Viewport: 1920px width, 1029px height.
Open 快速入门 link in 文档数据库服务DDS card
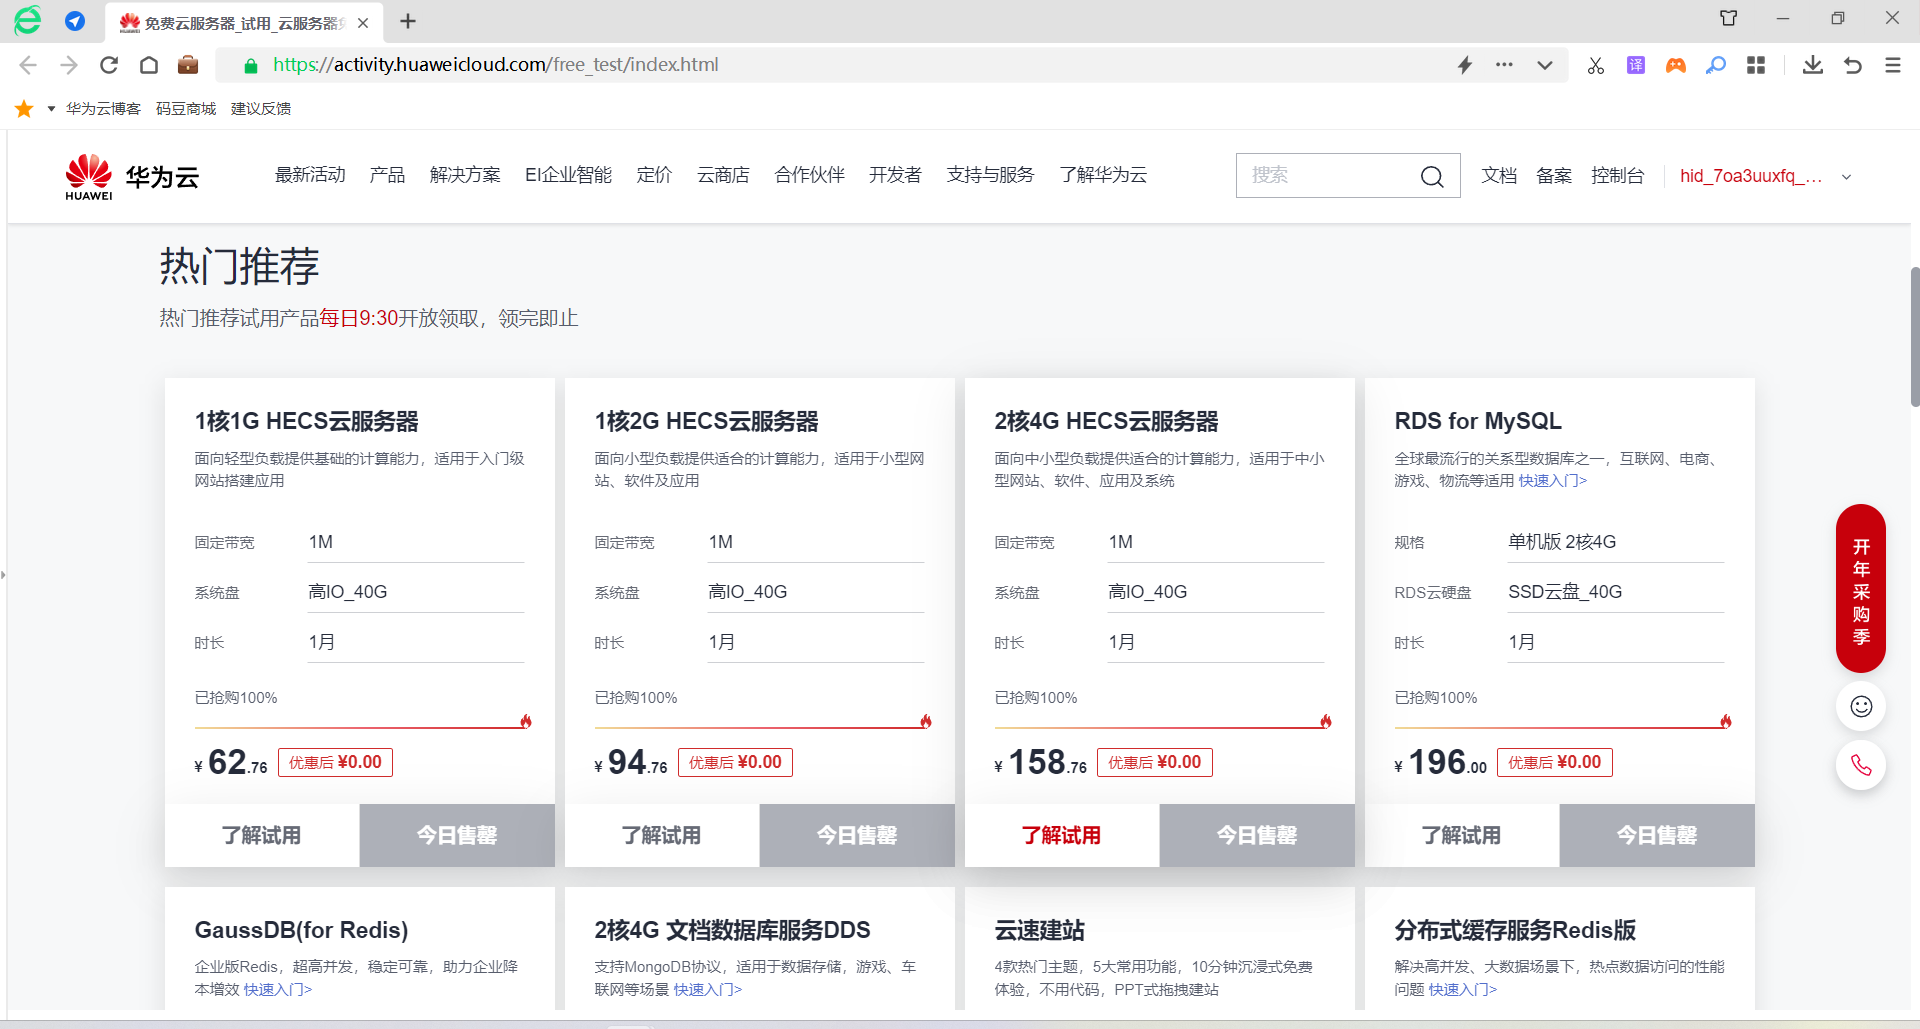click(708, 990)
